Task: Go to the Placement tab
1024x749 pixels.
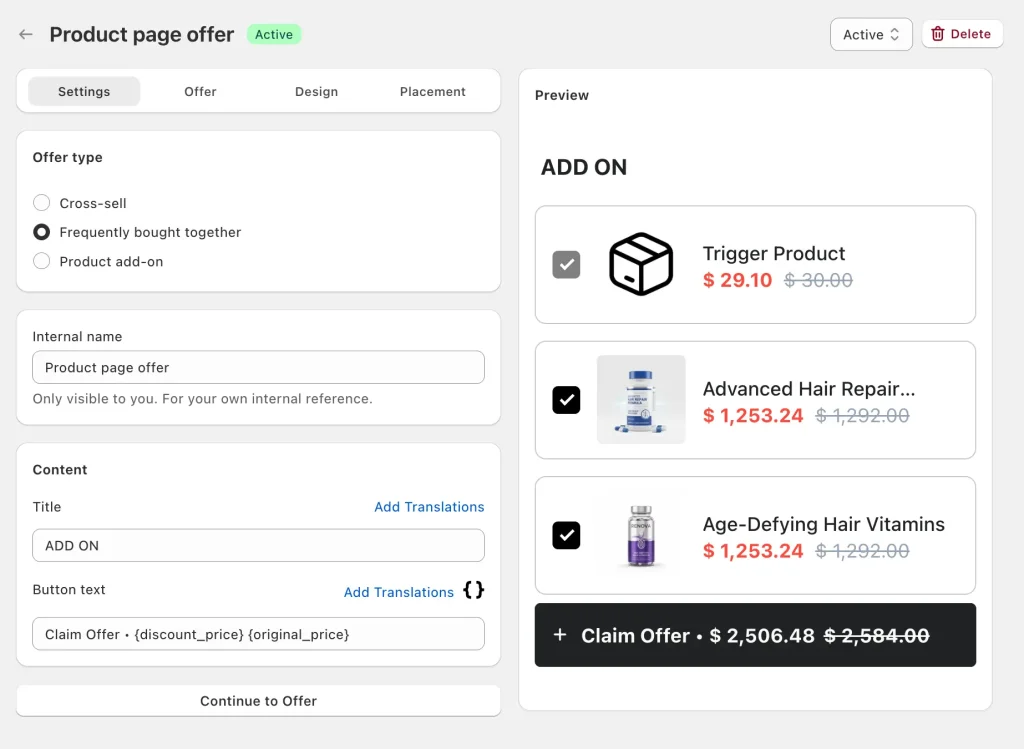Action: [x=432, y=91]
